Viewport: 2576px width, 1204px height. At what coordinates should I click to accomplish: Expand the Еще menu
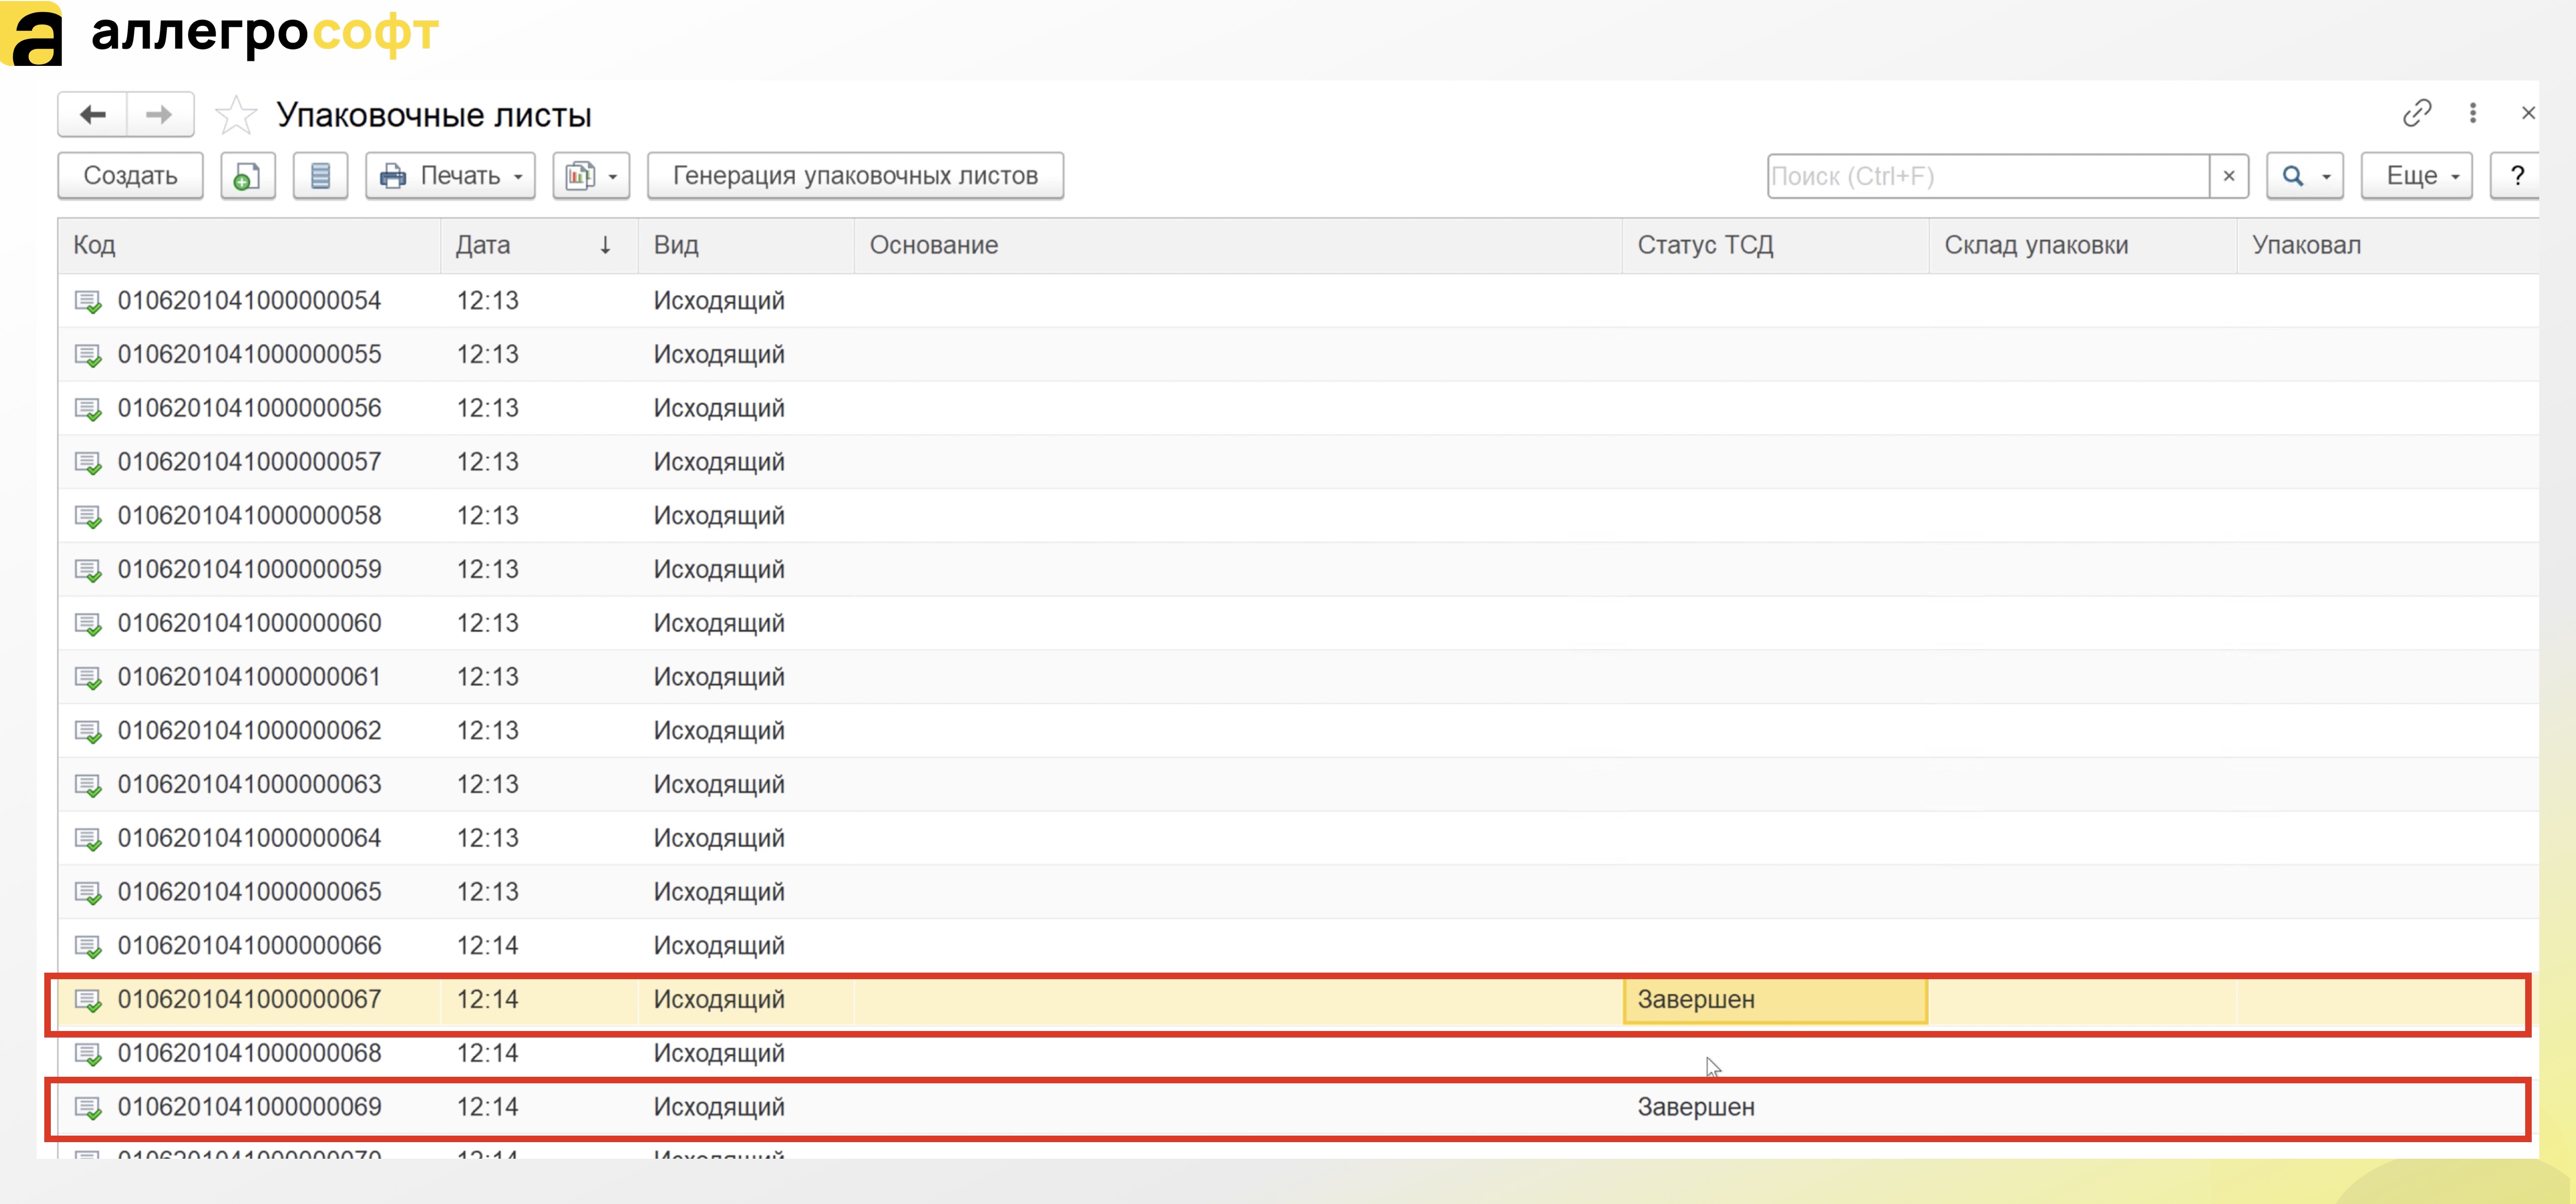tap(2417, 176)
